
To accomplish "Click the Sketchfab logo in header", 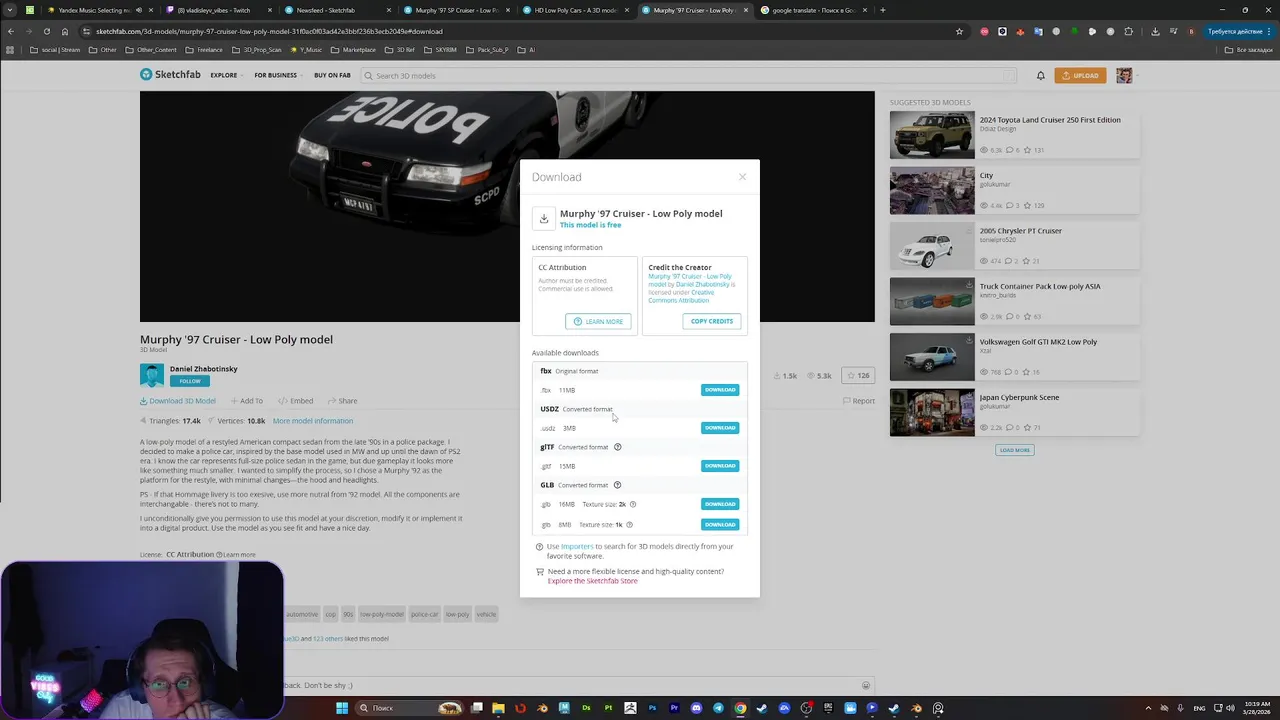I will point(170,75).
